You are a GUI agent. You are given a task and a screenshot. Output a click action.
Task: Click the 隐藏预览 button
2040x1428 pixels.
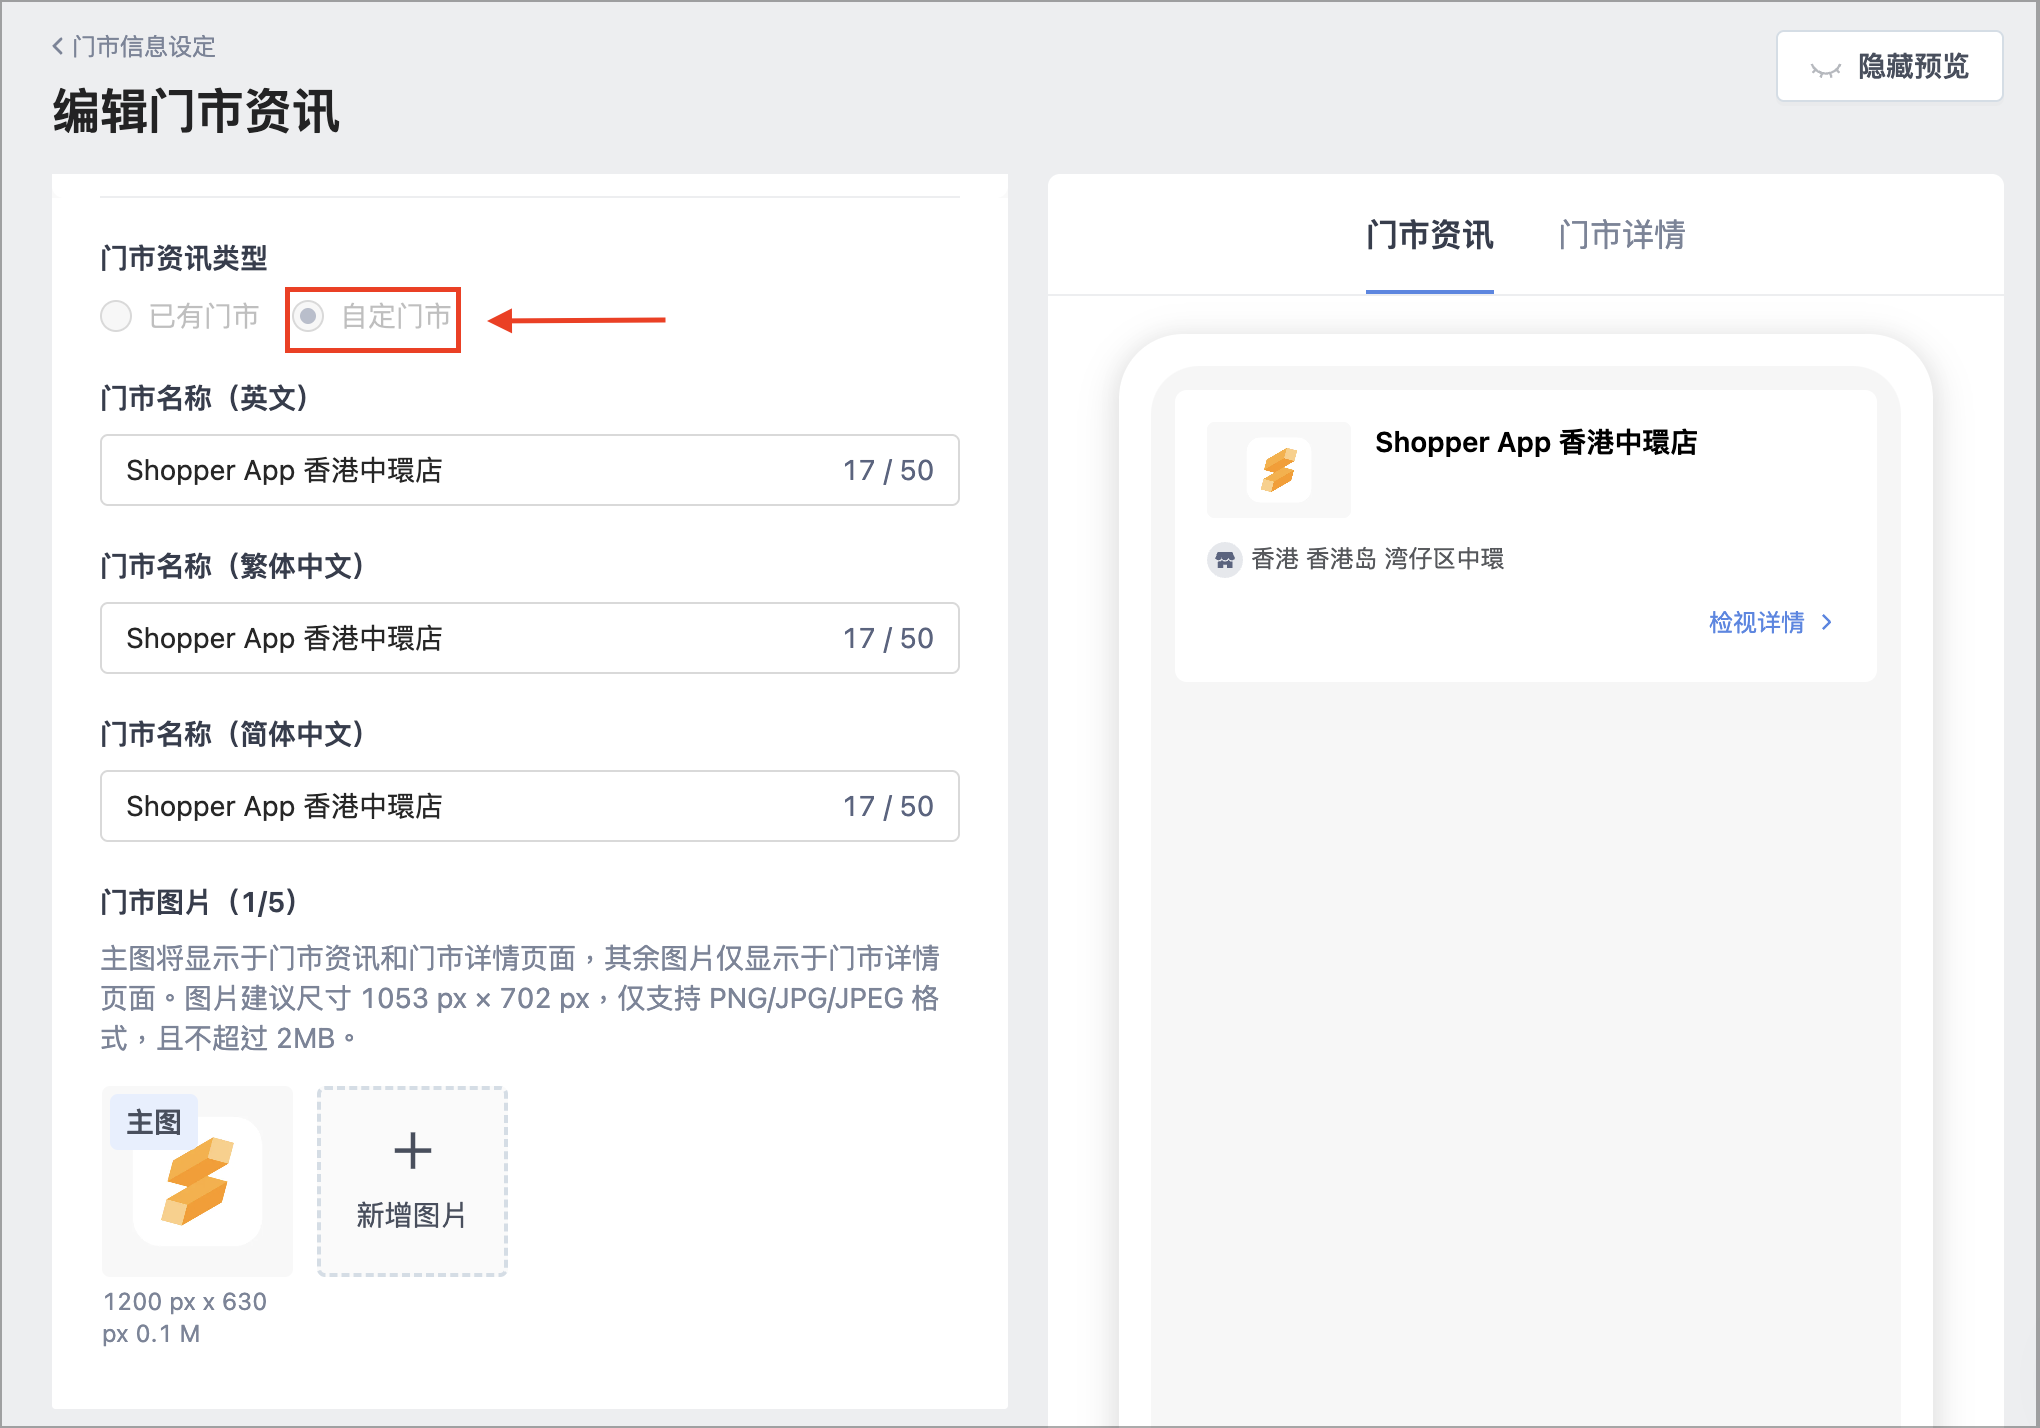pos(1889,66)
